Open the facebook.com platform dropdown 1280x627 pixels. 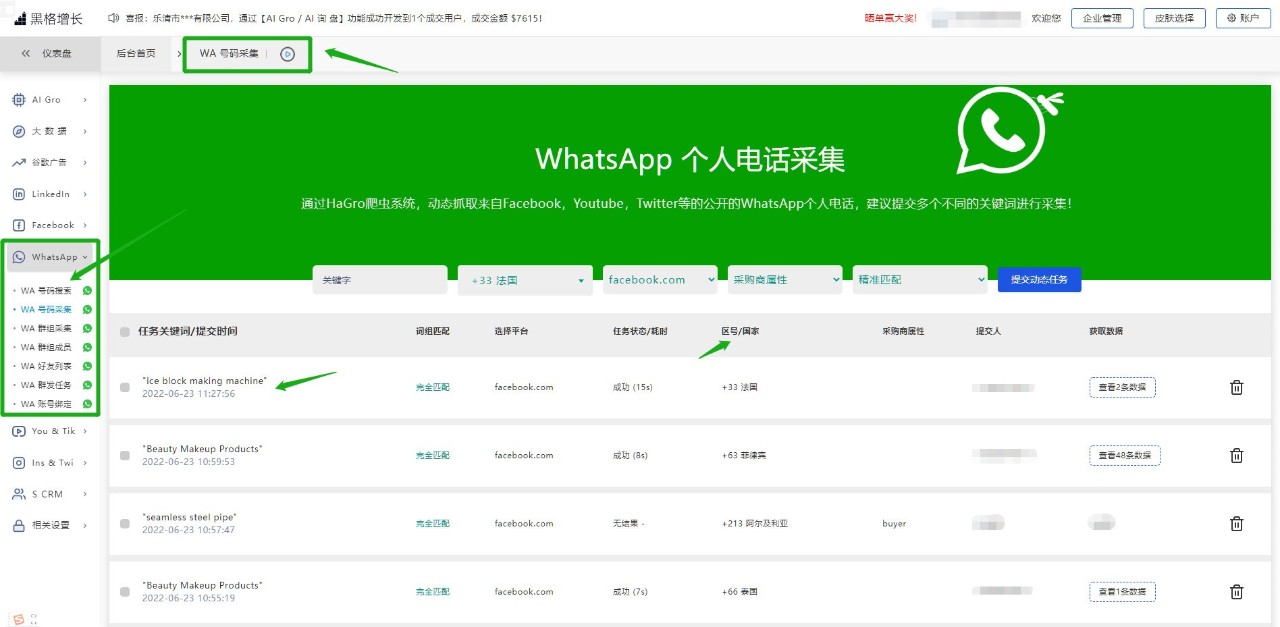(660, 280)
